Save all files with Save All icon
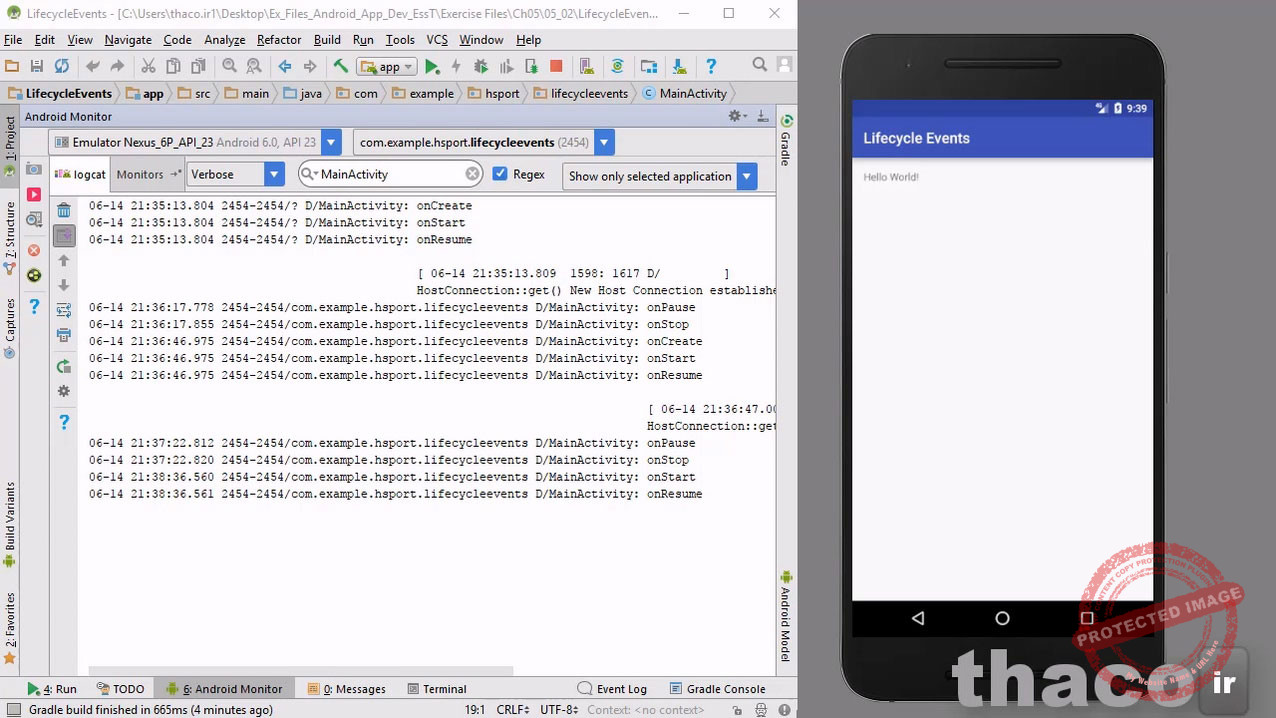The image size is (1276, 718). (x=37, y=66)
